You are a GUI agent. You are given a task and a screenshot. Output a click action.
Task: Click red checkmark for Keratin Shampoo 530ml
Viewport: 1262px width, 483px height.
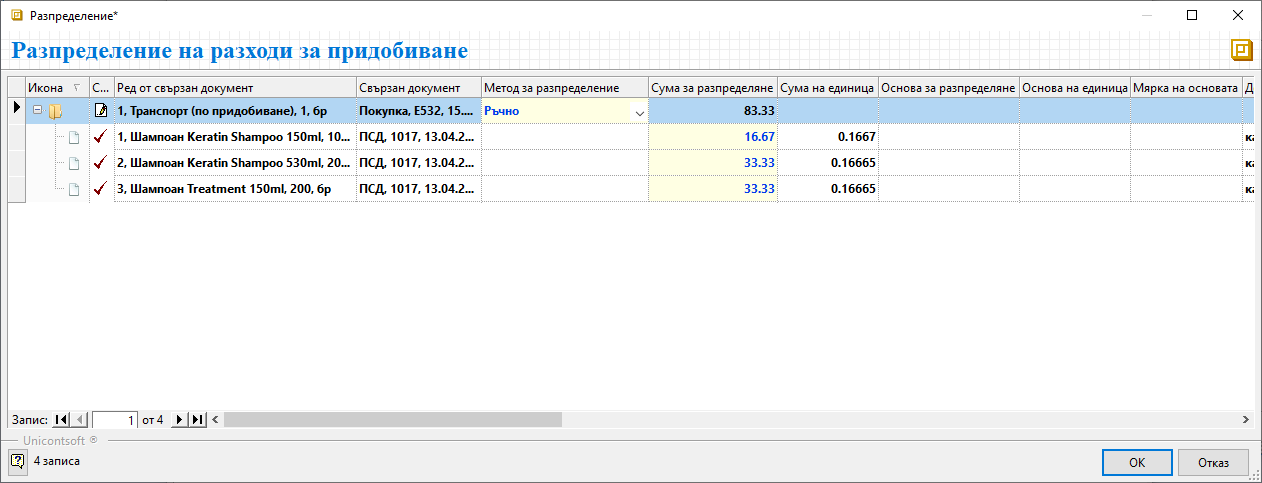click(x=100, y=163)
